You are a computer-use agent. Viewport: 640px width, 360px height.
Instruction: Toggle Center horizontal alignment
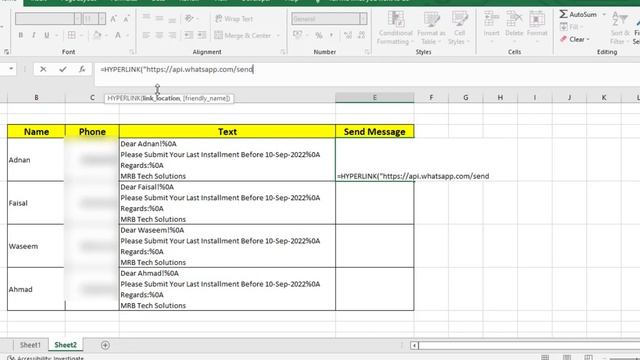coord(159,36)
